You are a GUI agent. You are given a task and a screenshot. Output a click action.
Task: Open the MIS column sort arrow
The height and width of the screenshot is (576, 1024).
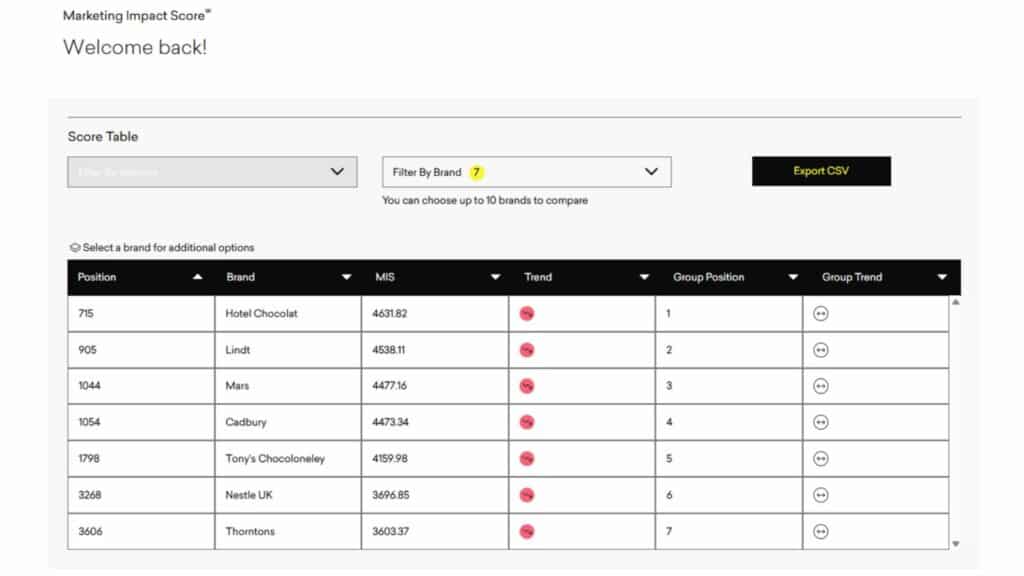point(495,277)
